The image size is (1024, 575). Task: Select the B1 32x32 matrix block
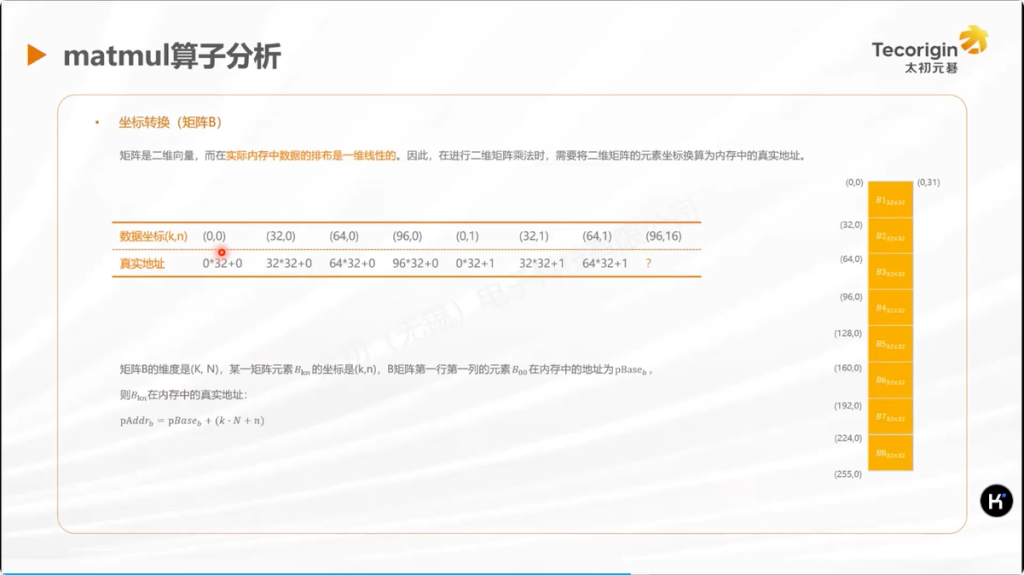890,201
